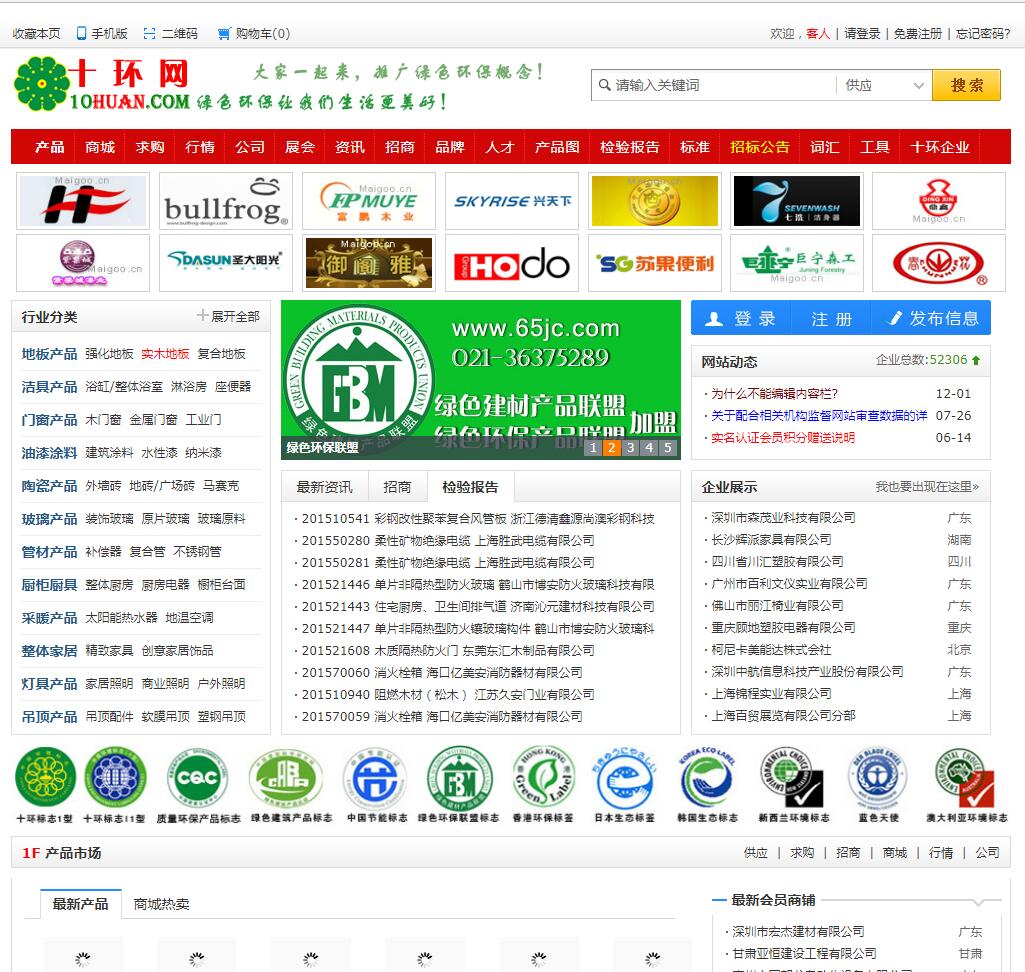Click the DASUN 圣大阳光 brand logo
Image resolution: width=1025 pixels, height=972 pixels.
click(226, 263)
